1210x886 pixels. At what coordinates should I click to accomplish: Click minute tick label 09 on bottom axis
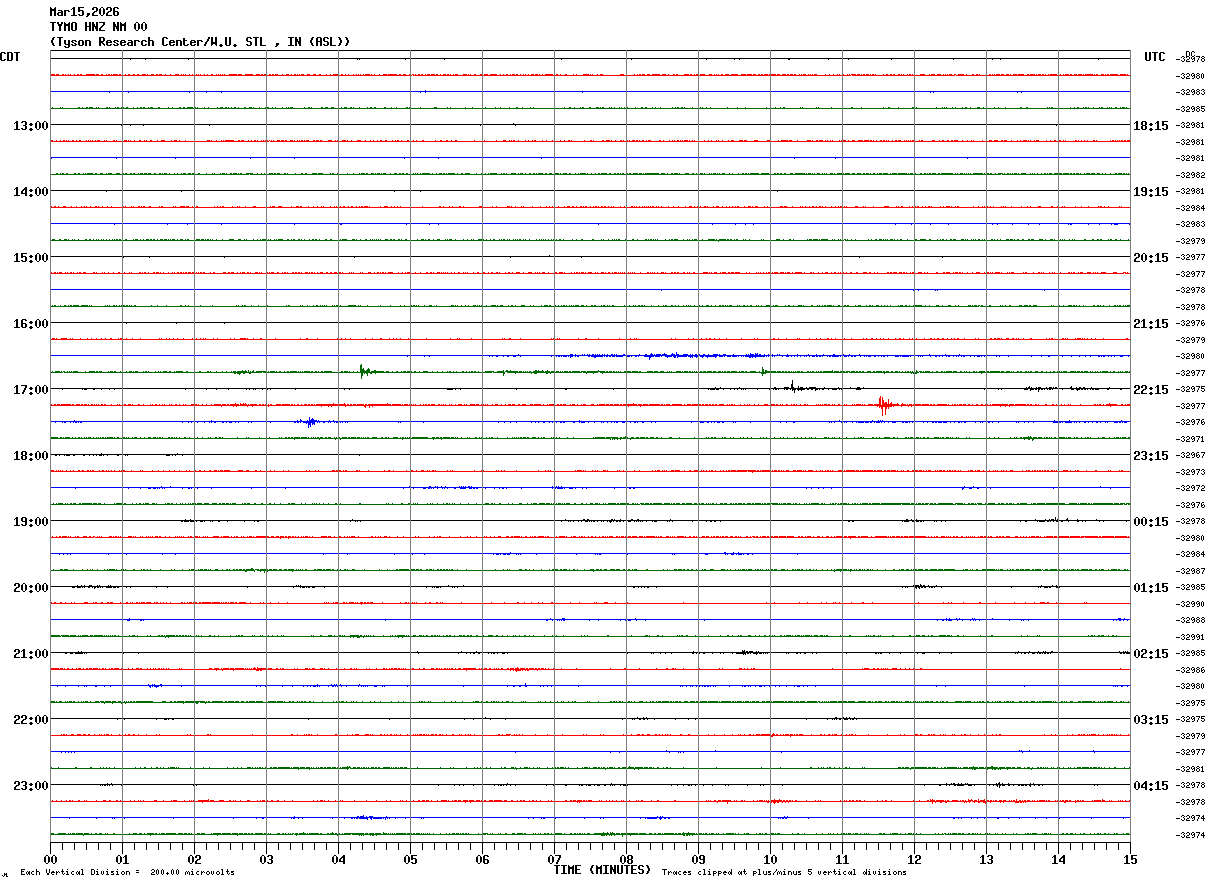point(698,859)
